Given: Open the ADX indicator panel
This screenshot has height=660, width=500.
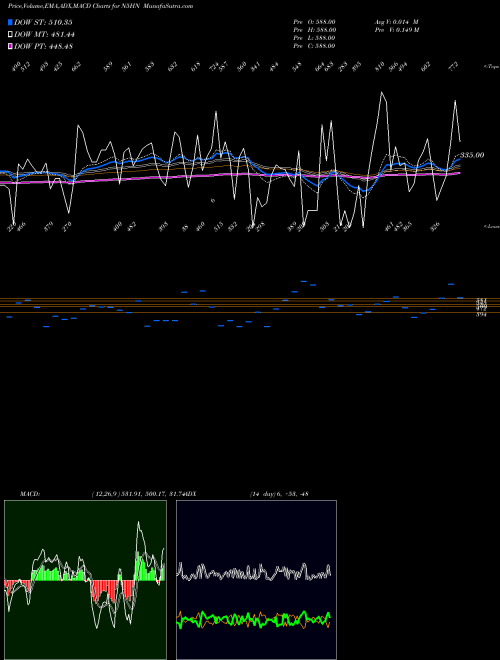Looking at the screenshot, I should point(256,580).
